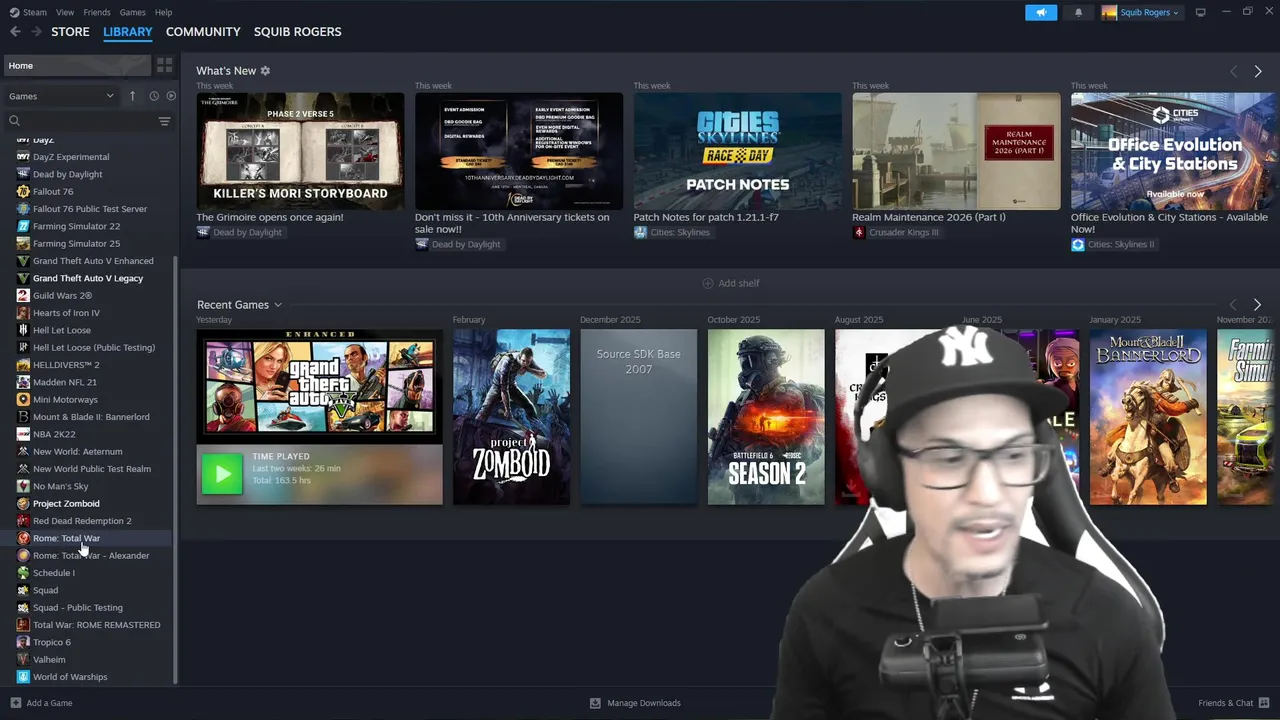1280x720 pixels.
Task: Open Project Zomboid game cover
Action: click(511, 417)
